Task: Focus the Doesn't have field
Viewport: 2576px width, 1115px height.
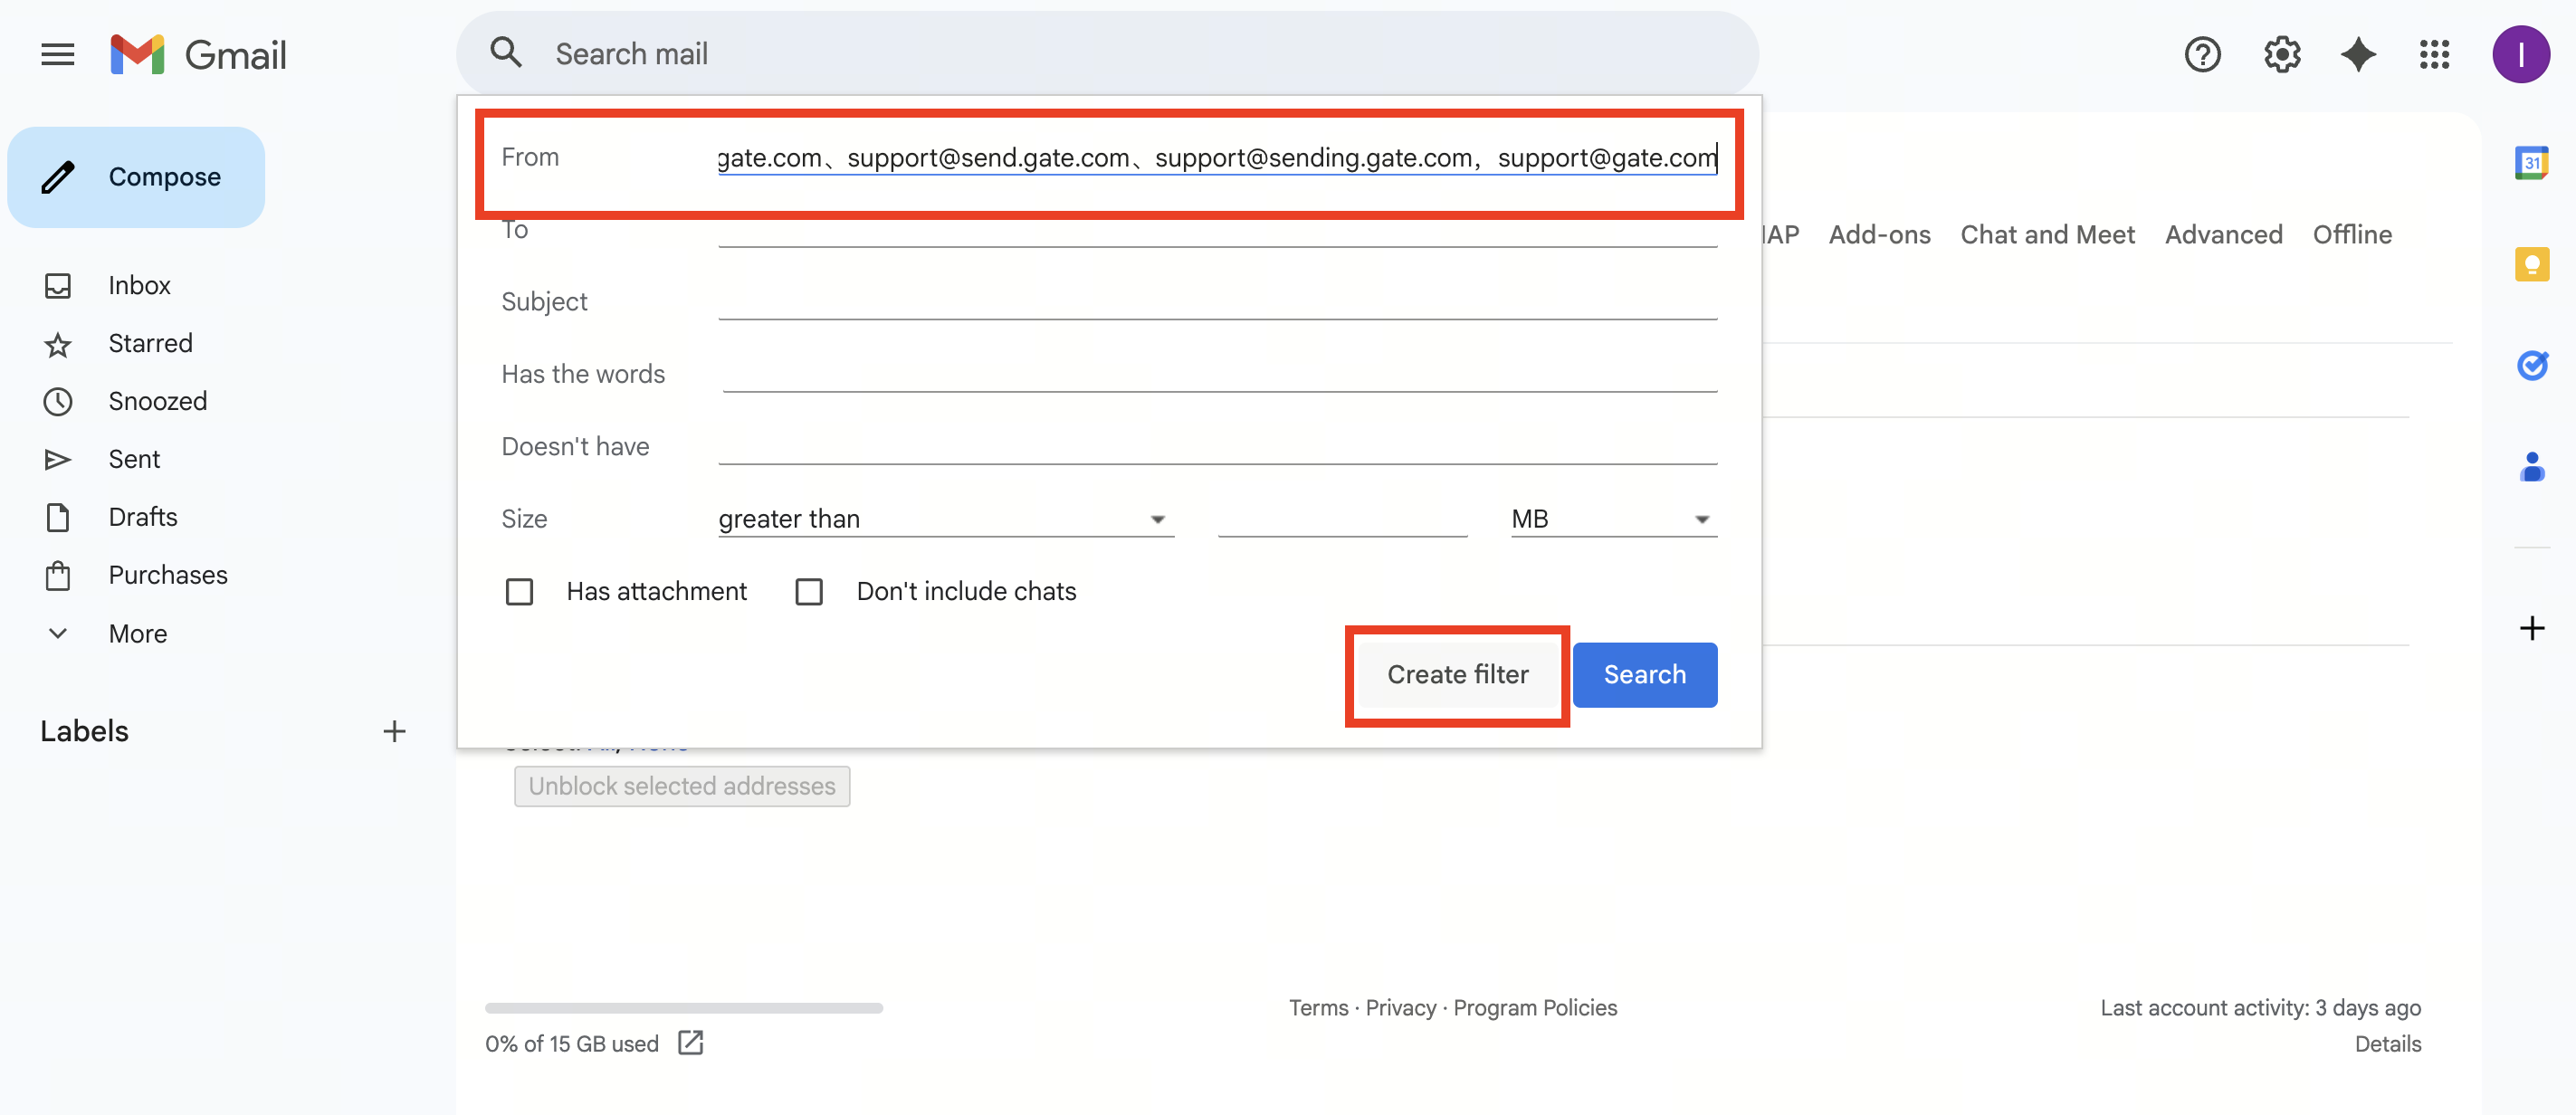Action: point(1217,447)
